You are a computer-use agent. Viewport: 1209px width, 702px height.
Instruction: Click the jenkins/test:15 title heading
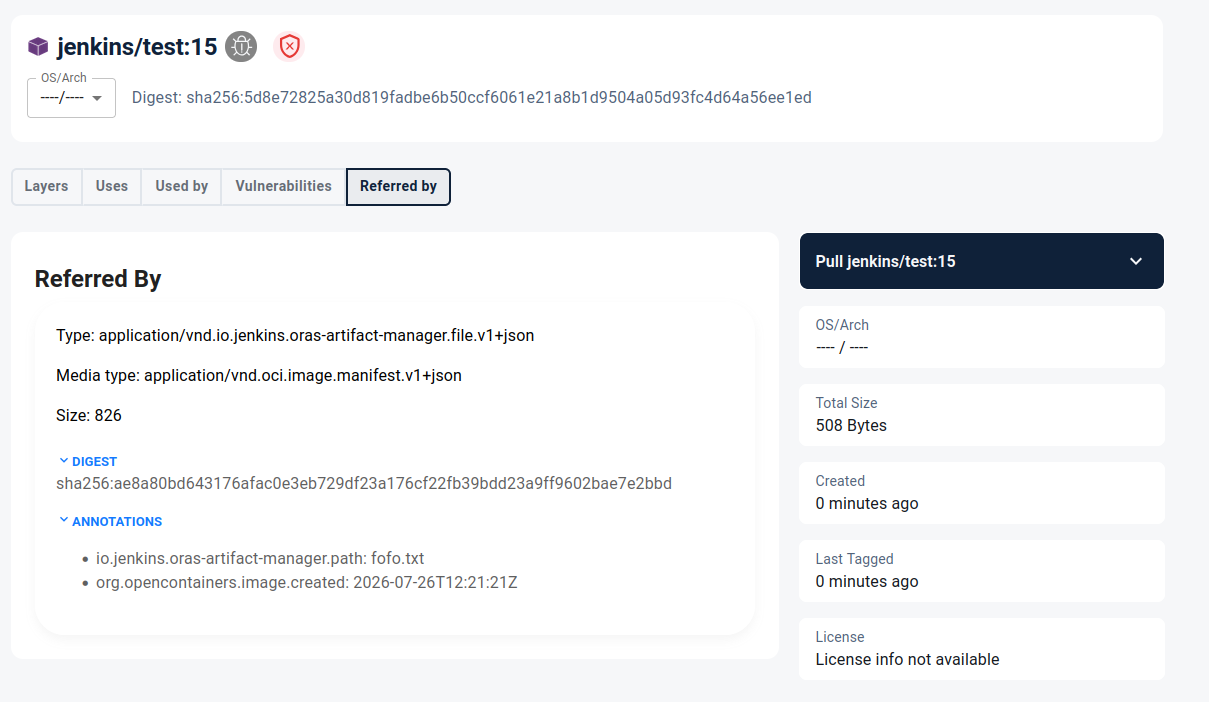pos(137,46)
